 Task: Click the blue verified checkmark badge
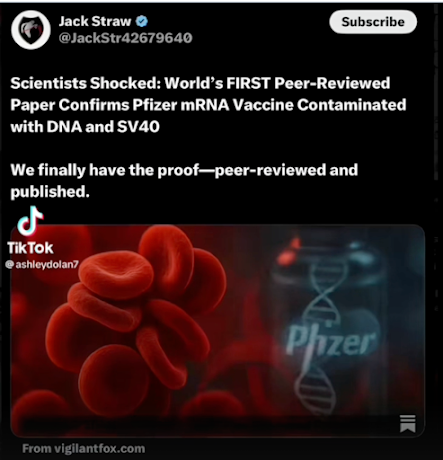click(x=142, y=22)
